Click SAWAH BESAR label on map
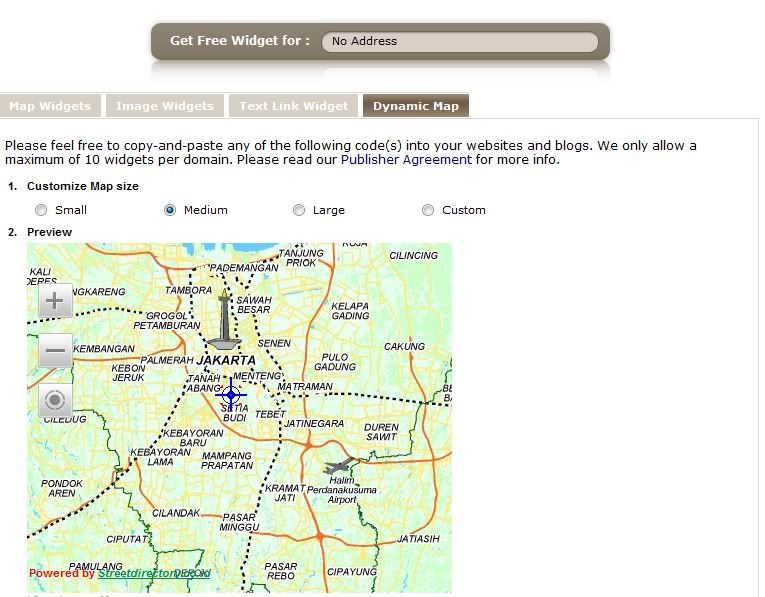765x597 pixels. coord(254,305)
